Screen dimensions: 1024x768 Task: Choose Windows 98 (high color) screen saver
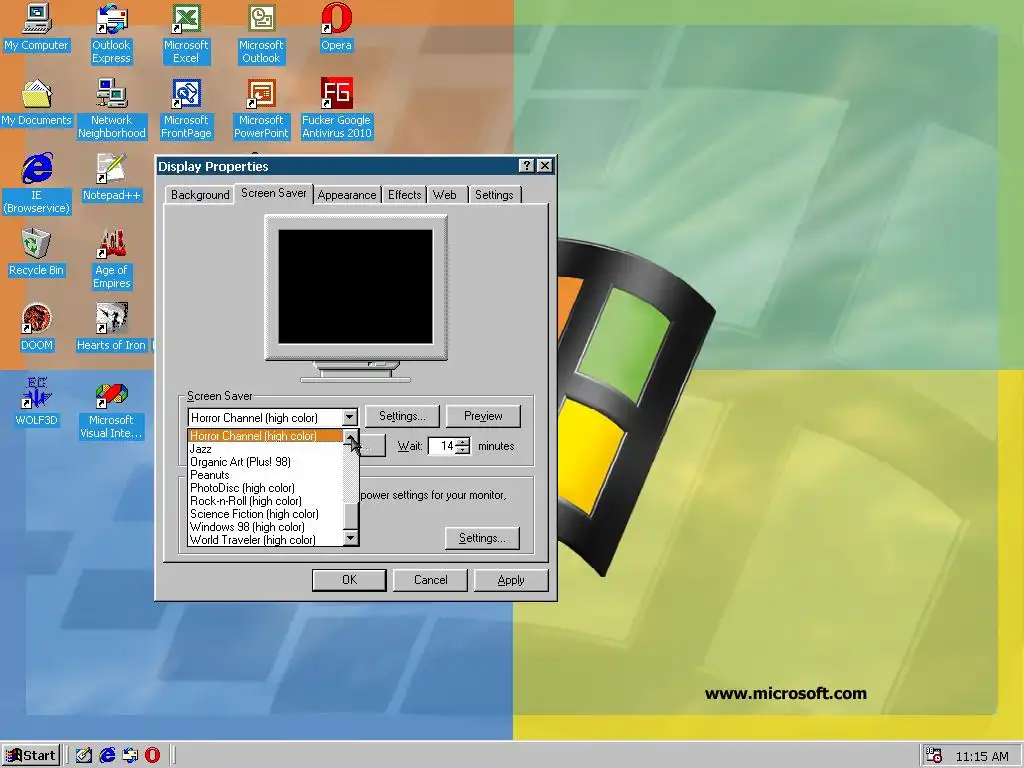(265, 527)
